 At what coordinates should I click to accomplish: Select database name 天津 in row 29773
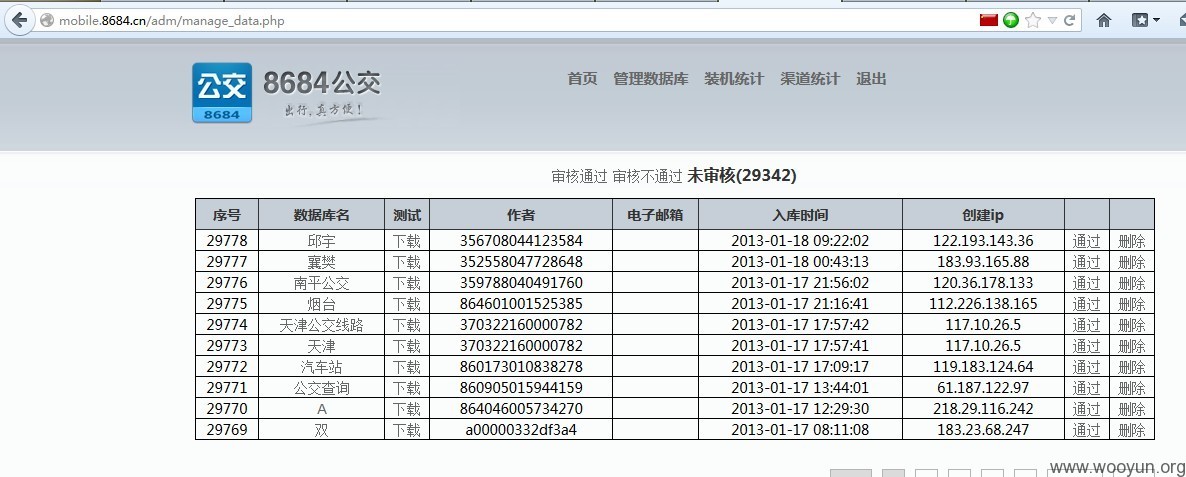pyautogui.click(x=321, y=346)
